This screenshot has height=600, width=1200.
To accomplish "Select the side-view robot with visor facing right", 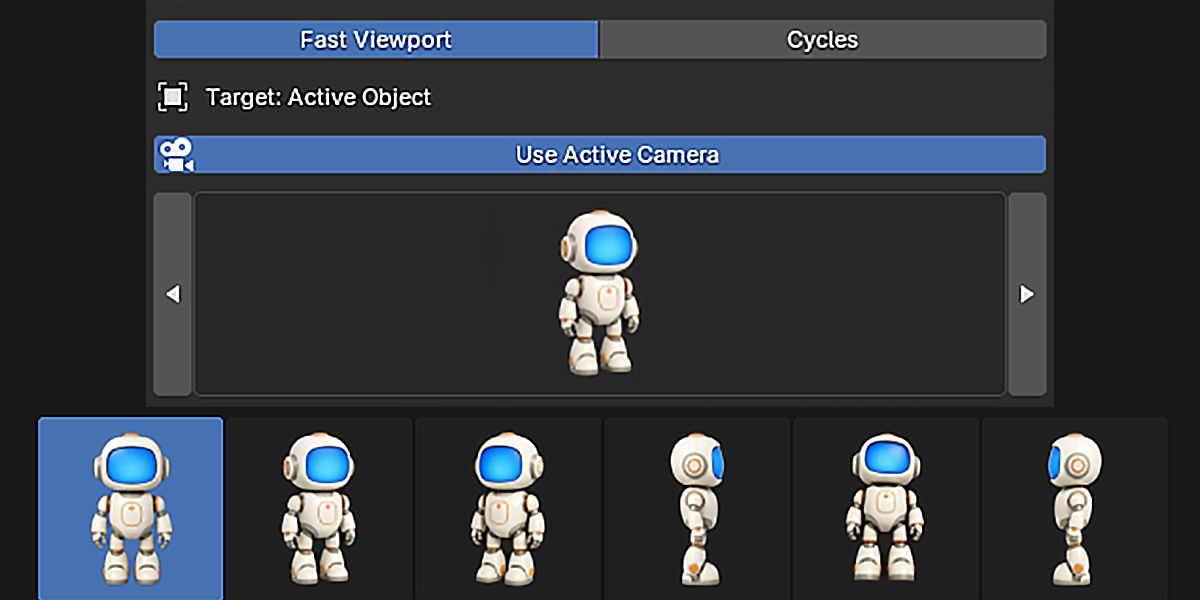I will 698,508.
